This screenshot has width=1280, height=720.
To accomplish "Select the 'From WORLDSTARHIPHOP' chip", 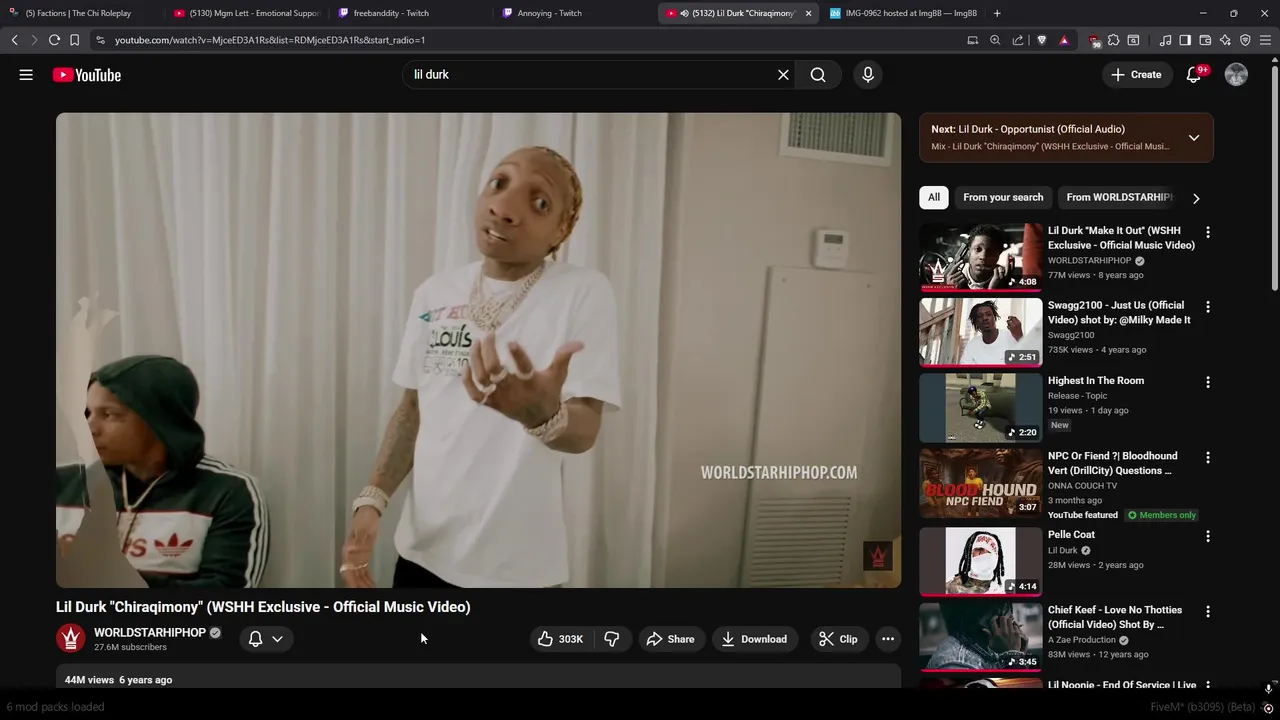I will 1118,197.
